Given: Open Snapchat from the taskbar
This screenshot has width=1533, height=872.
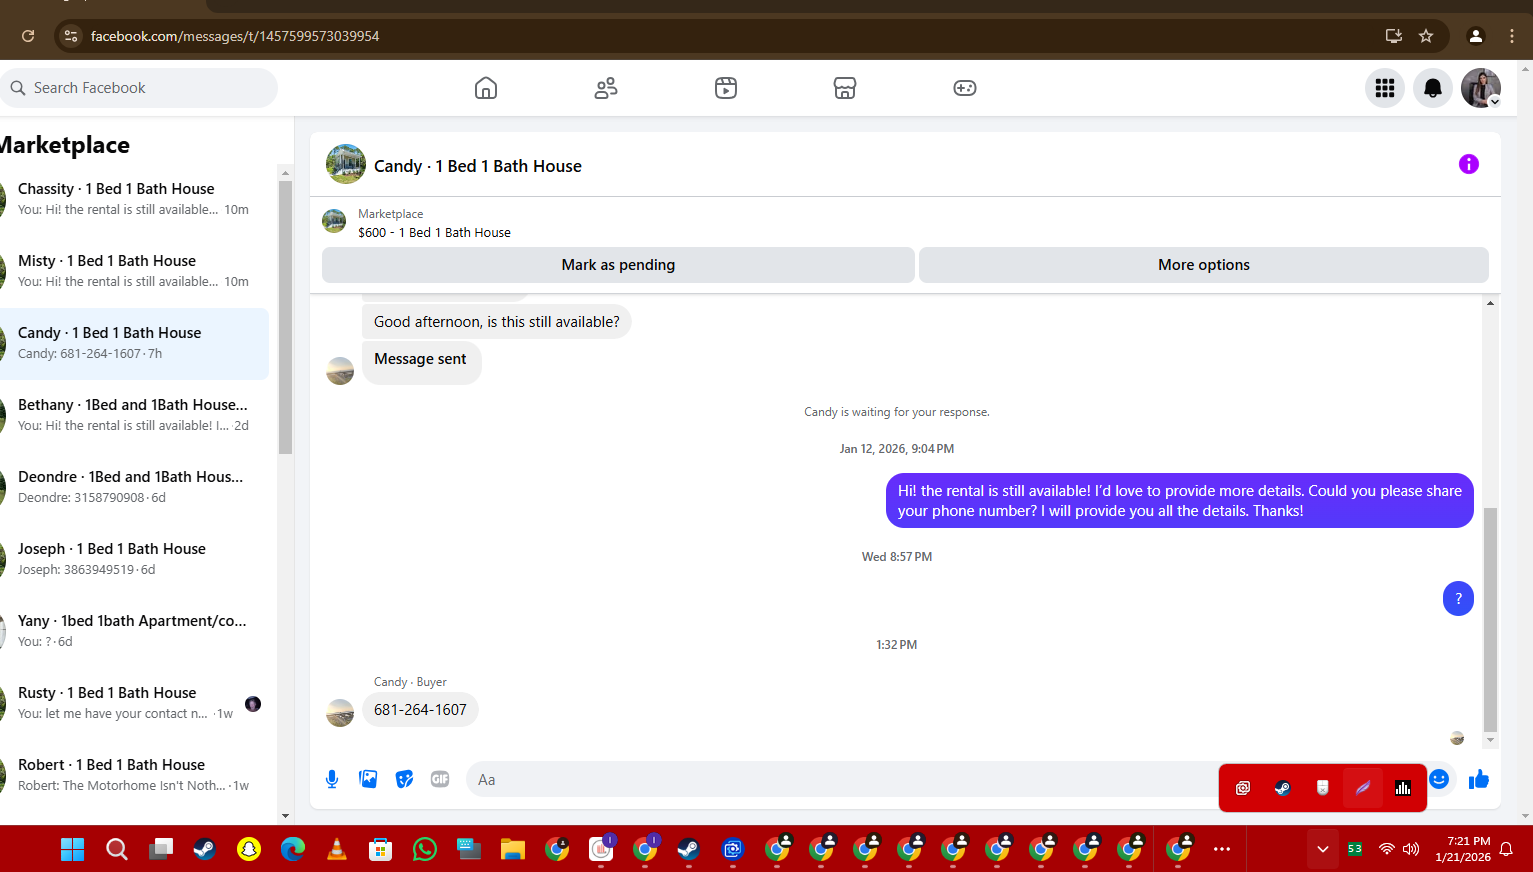Looking at the screenshot, I should (249, 850).
